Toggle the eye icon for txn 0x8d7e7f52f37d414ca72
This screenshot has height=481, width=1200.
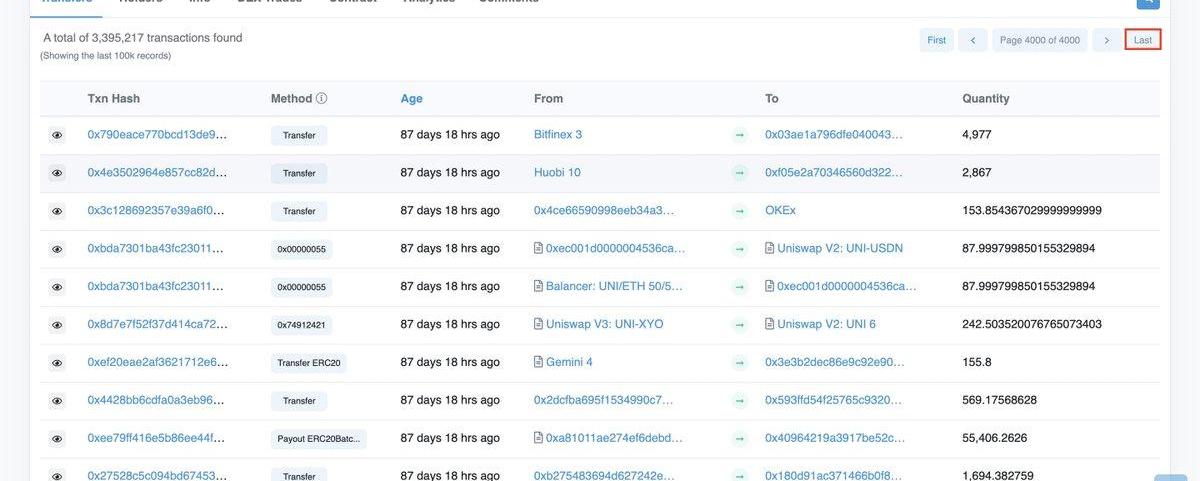coord(57,325)
